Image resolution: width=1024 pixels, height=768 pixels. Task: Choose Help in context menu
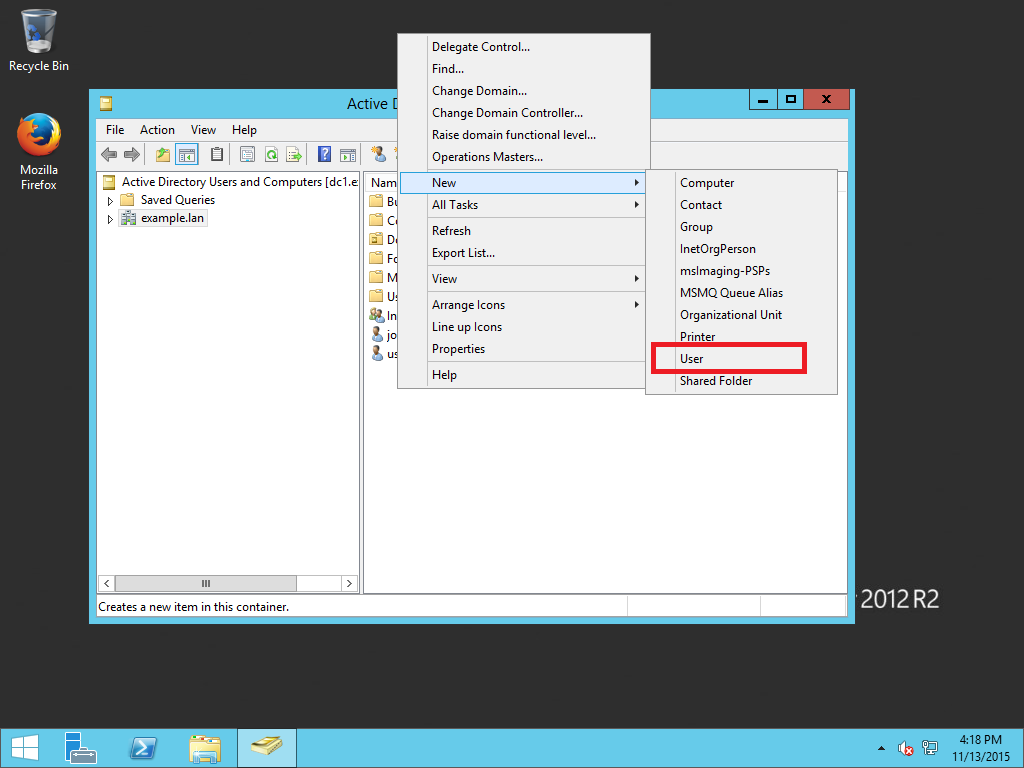click(522, 375)
